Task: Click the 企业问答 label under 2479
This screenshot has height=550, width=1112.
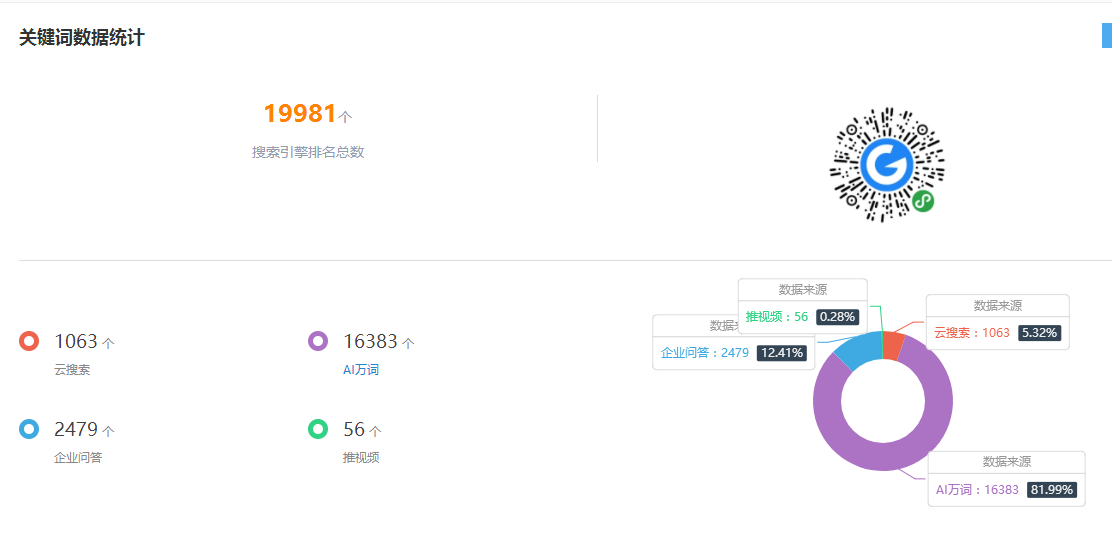Action: (x=78, y=458)
